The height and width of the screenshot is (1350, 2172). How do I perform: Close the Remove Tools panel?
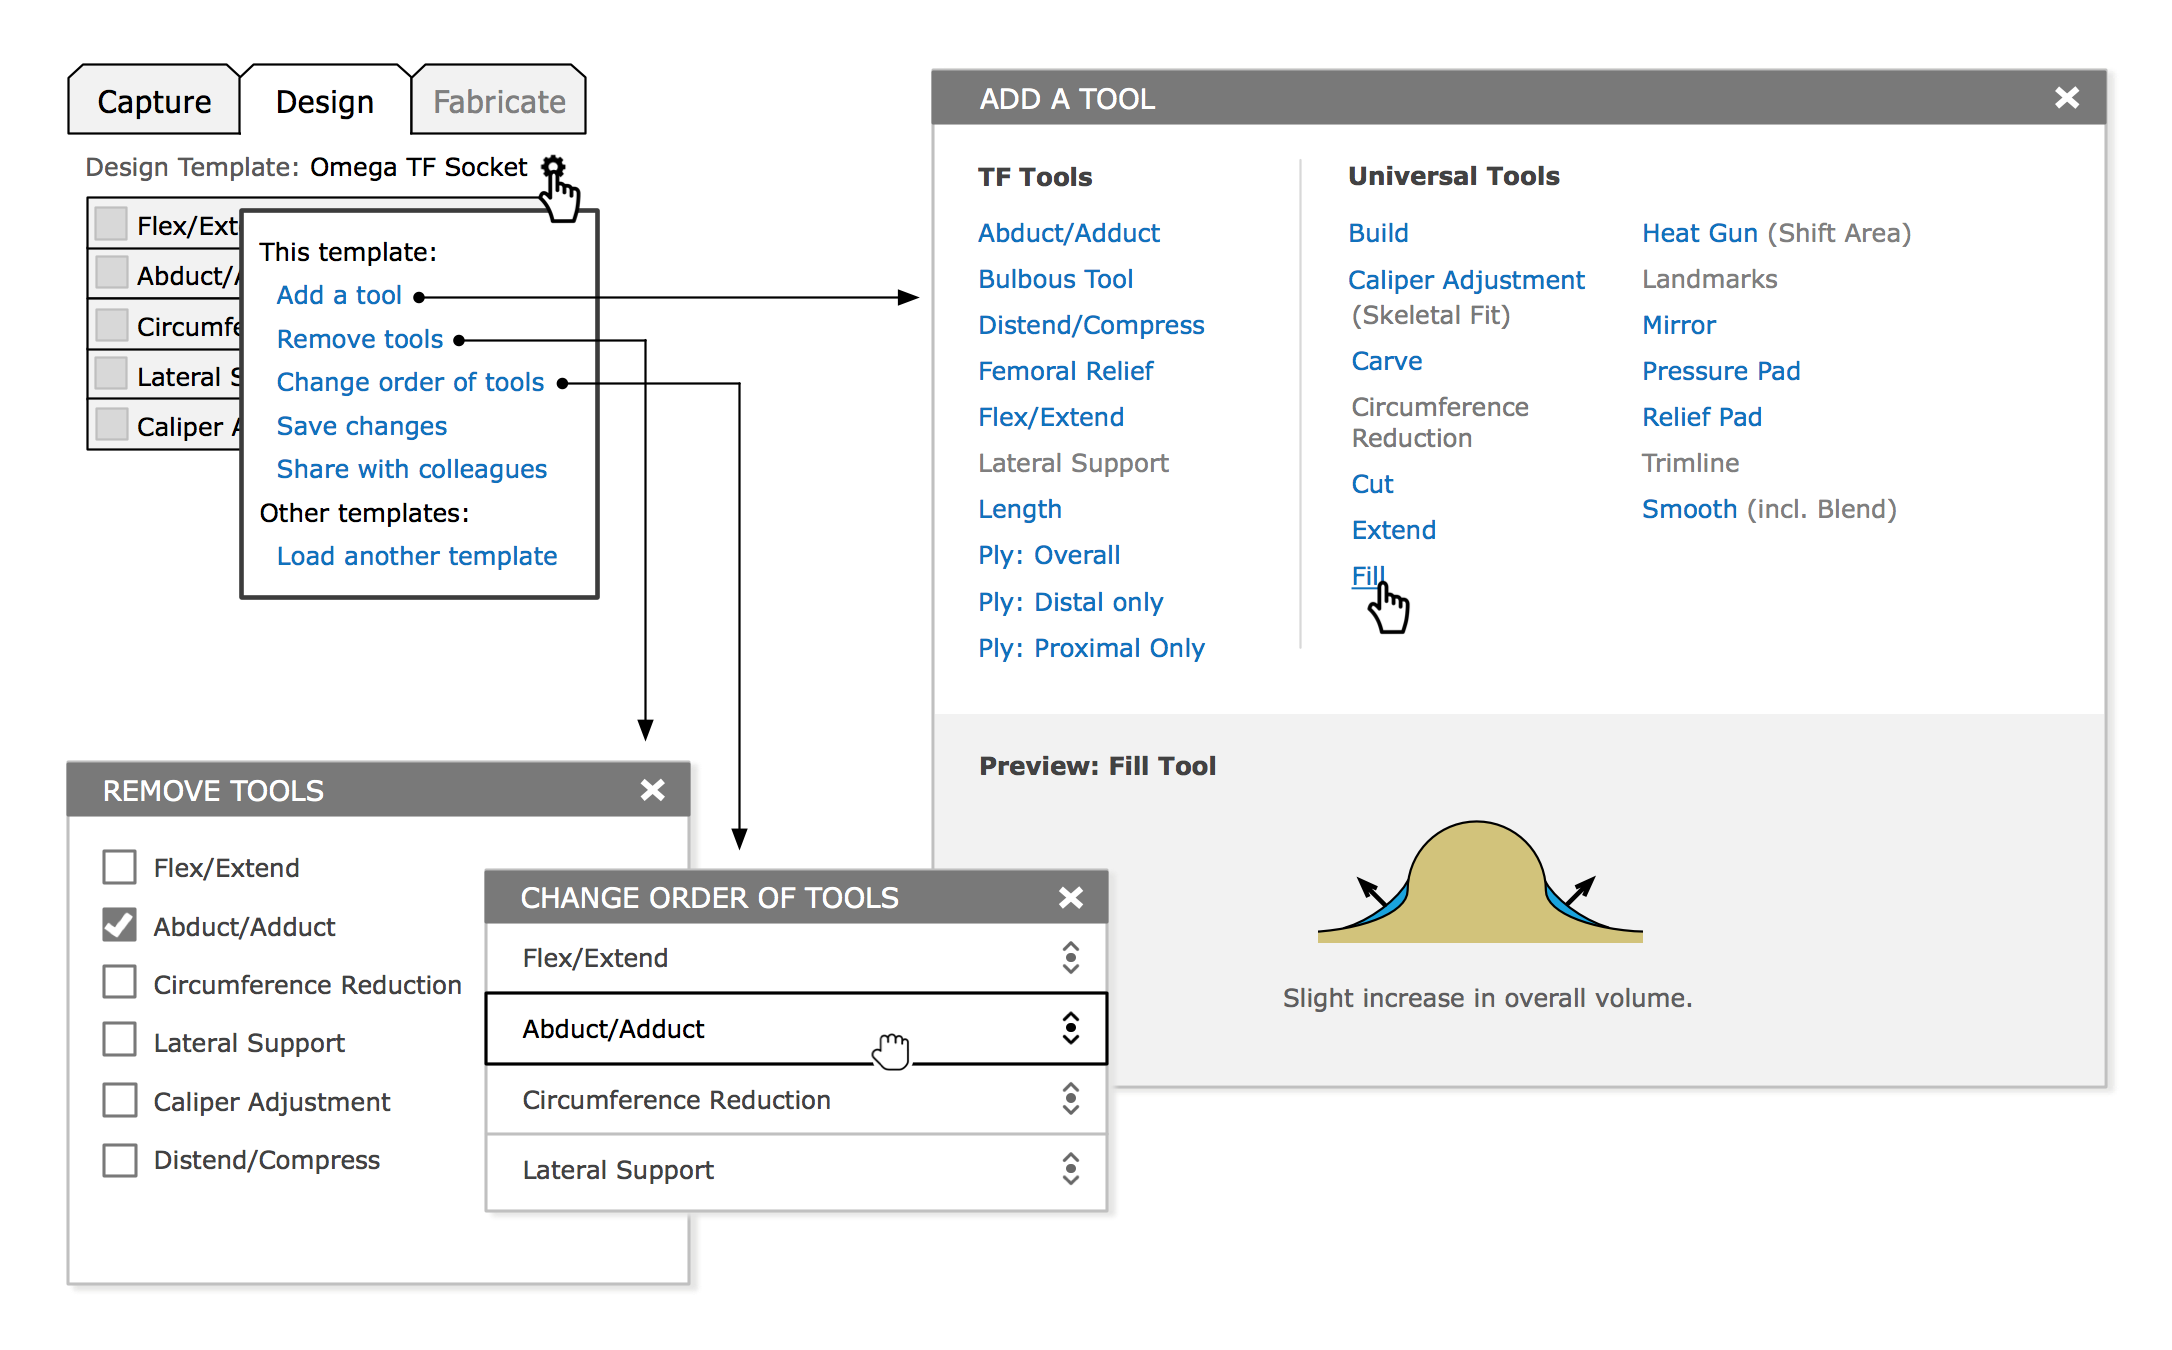tap(652, 791)
